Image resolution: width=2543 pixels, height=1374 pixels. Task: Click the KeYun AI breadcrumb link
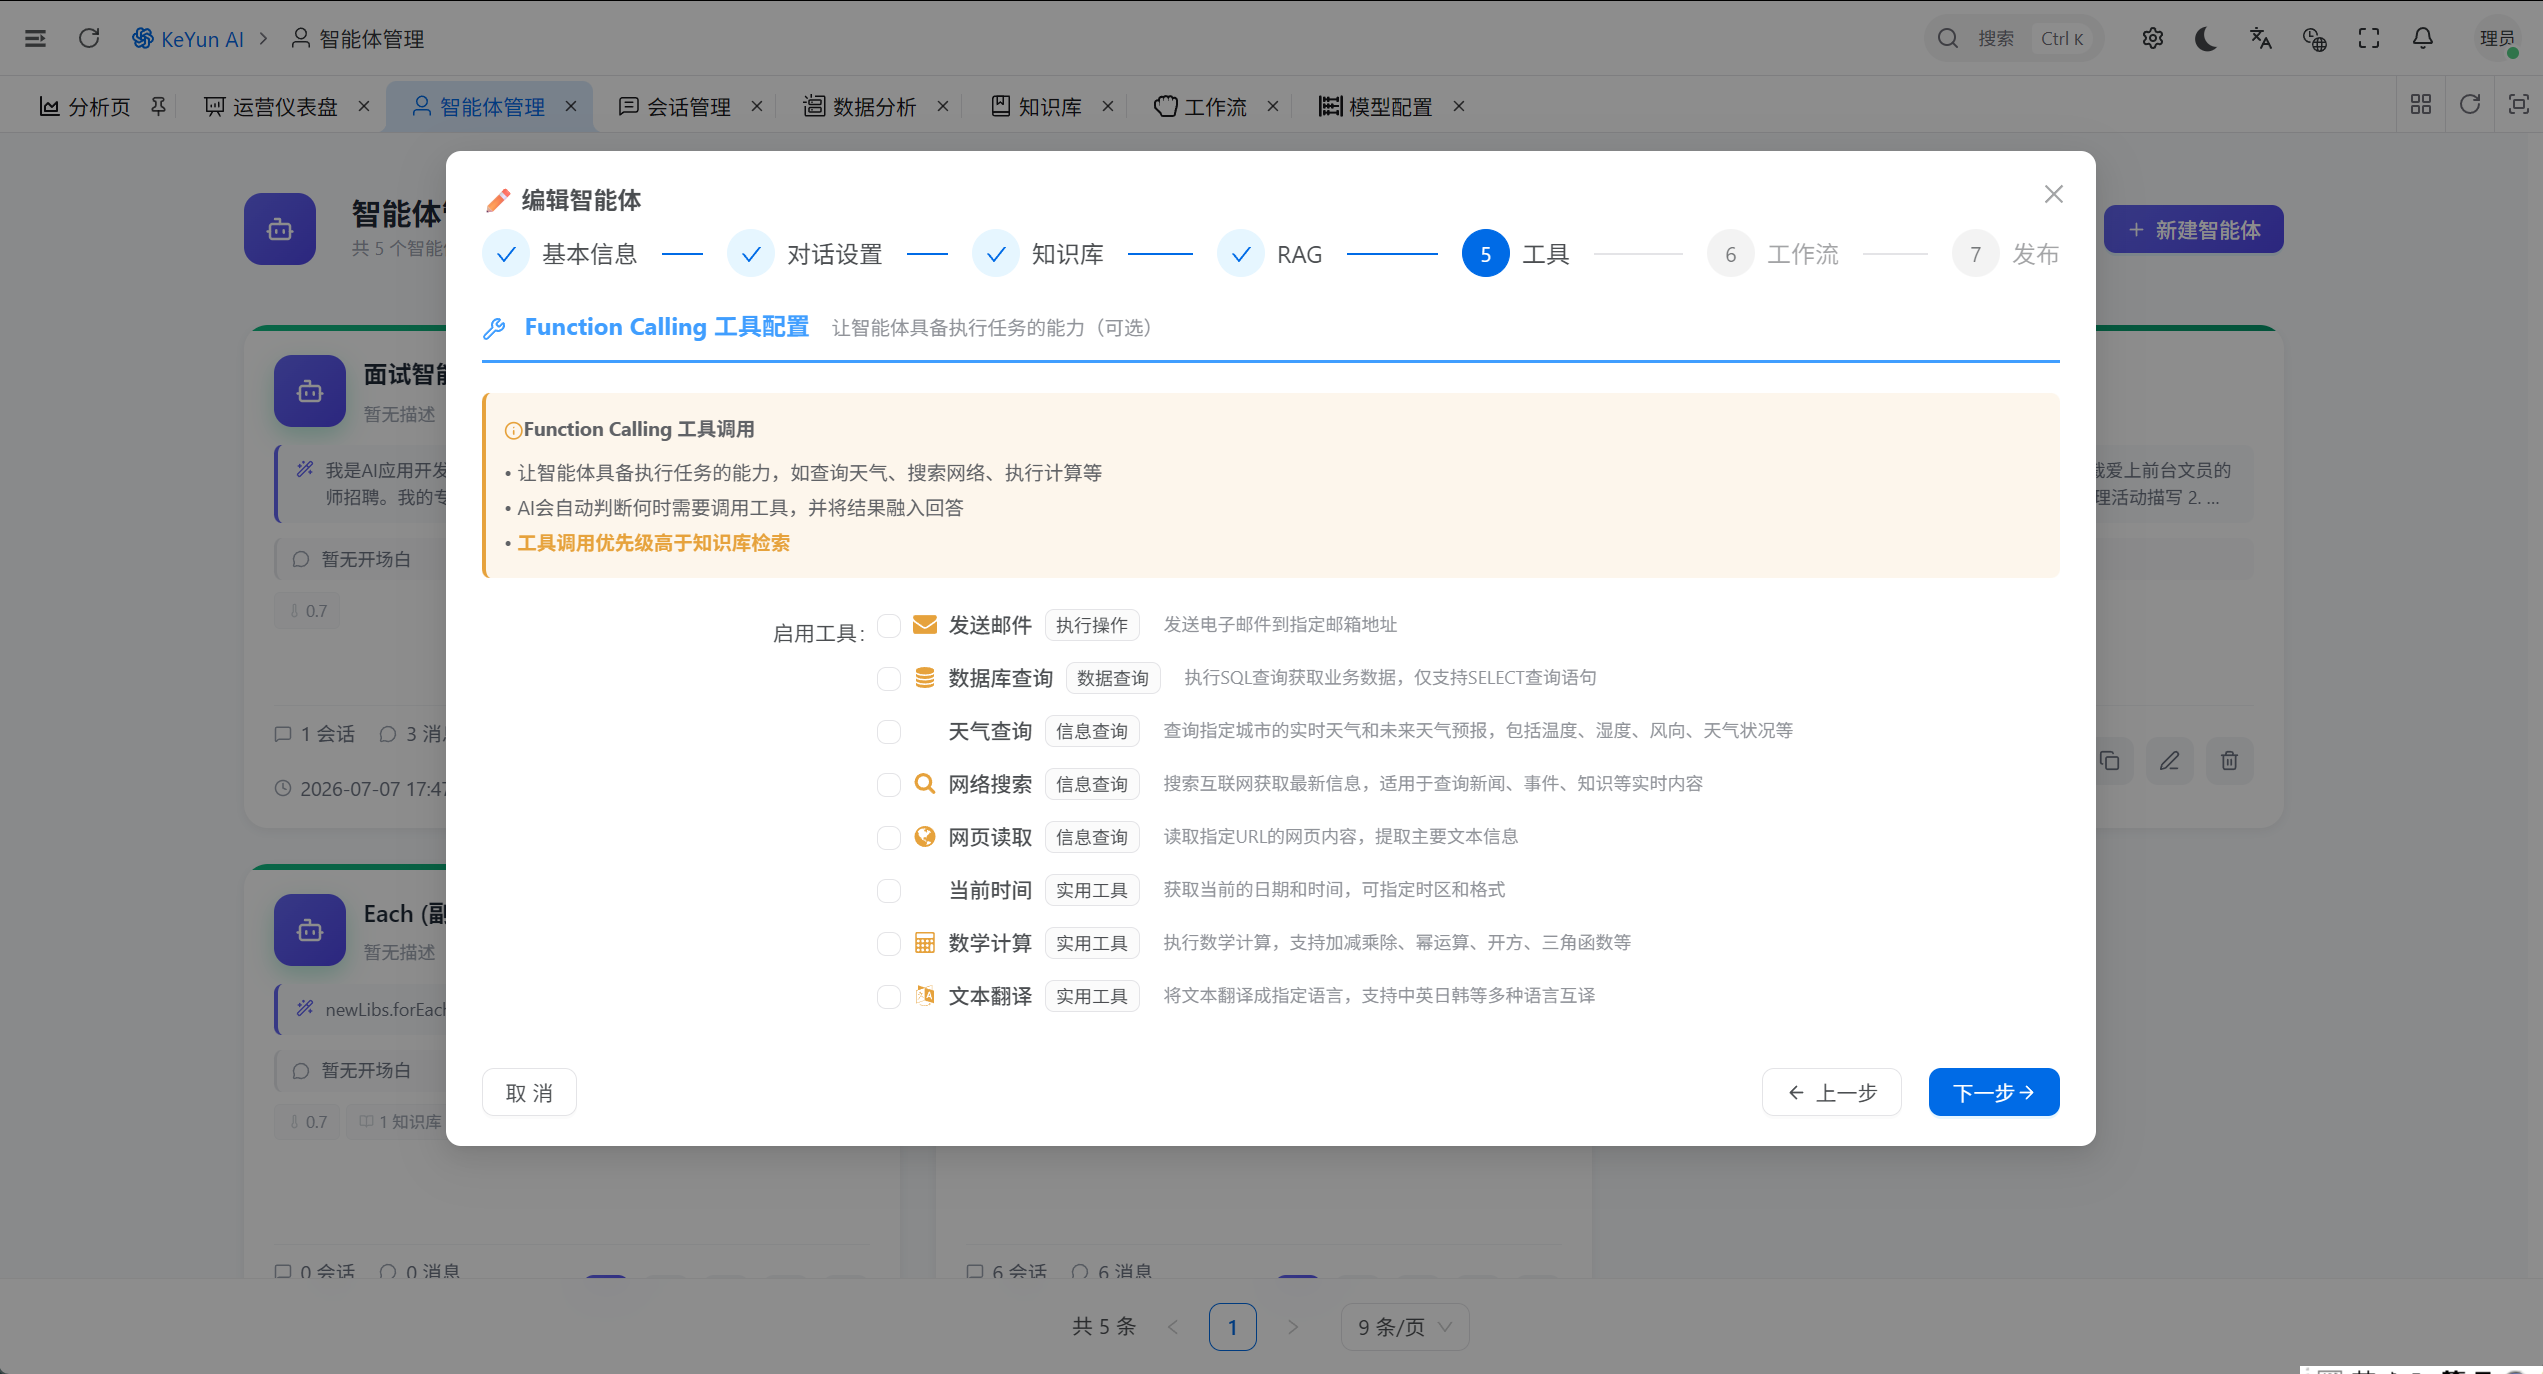pos(188,39)
